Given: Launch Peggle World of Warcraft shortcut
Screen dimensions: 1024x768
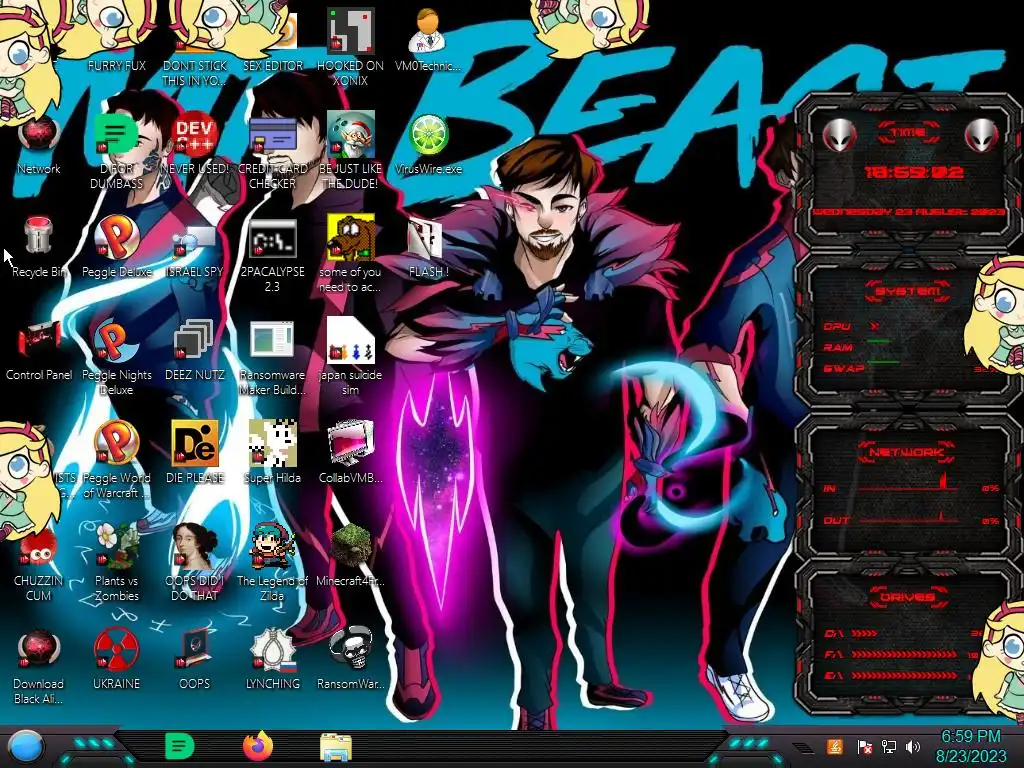Looking at the screenshot, I should click(117, 460).
